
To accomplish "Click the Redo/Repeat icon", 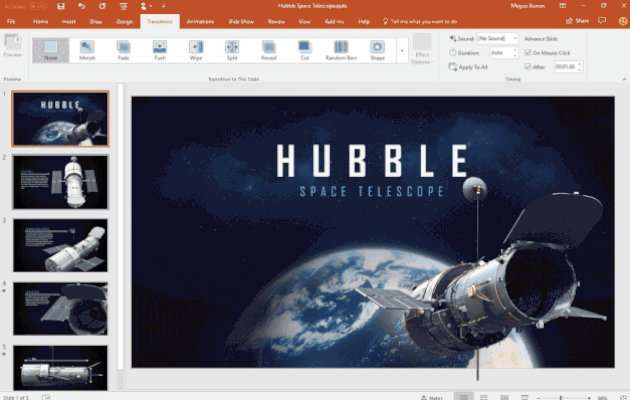I will 102,6.
